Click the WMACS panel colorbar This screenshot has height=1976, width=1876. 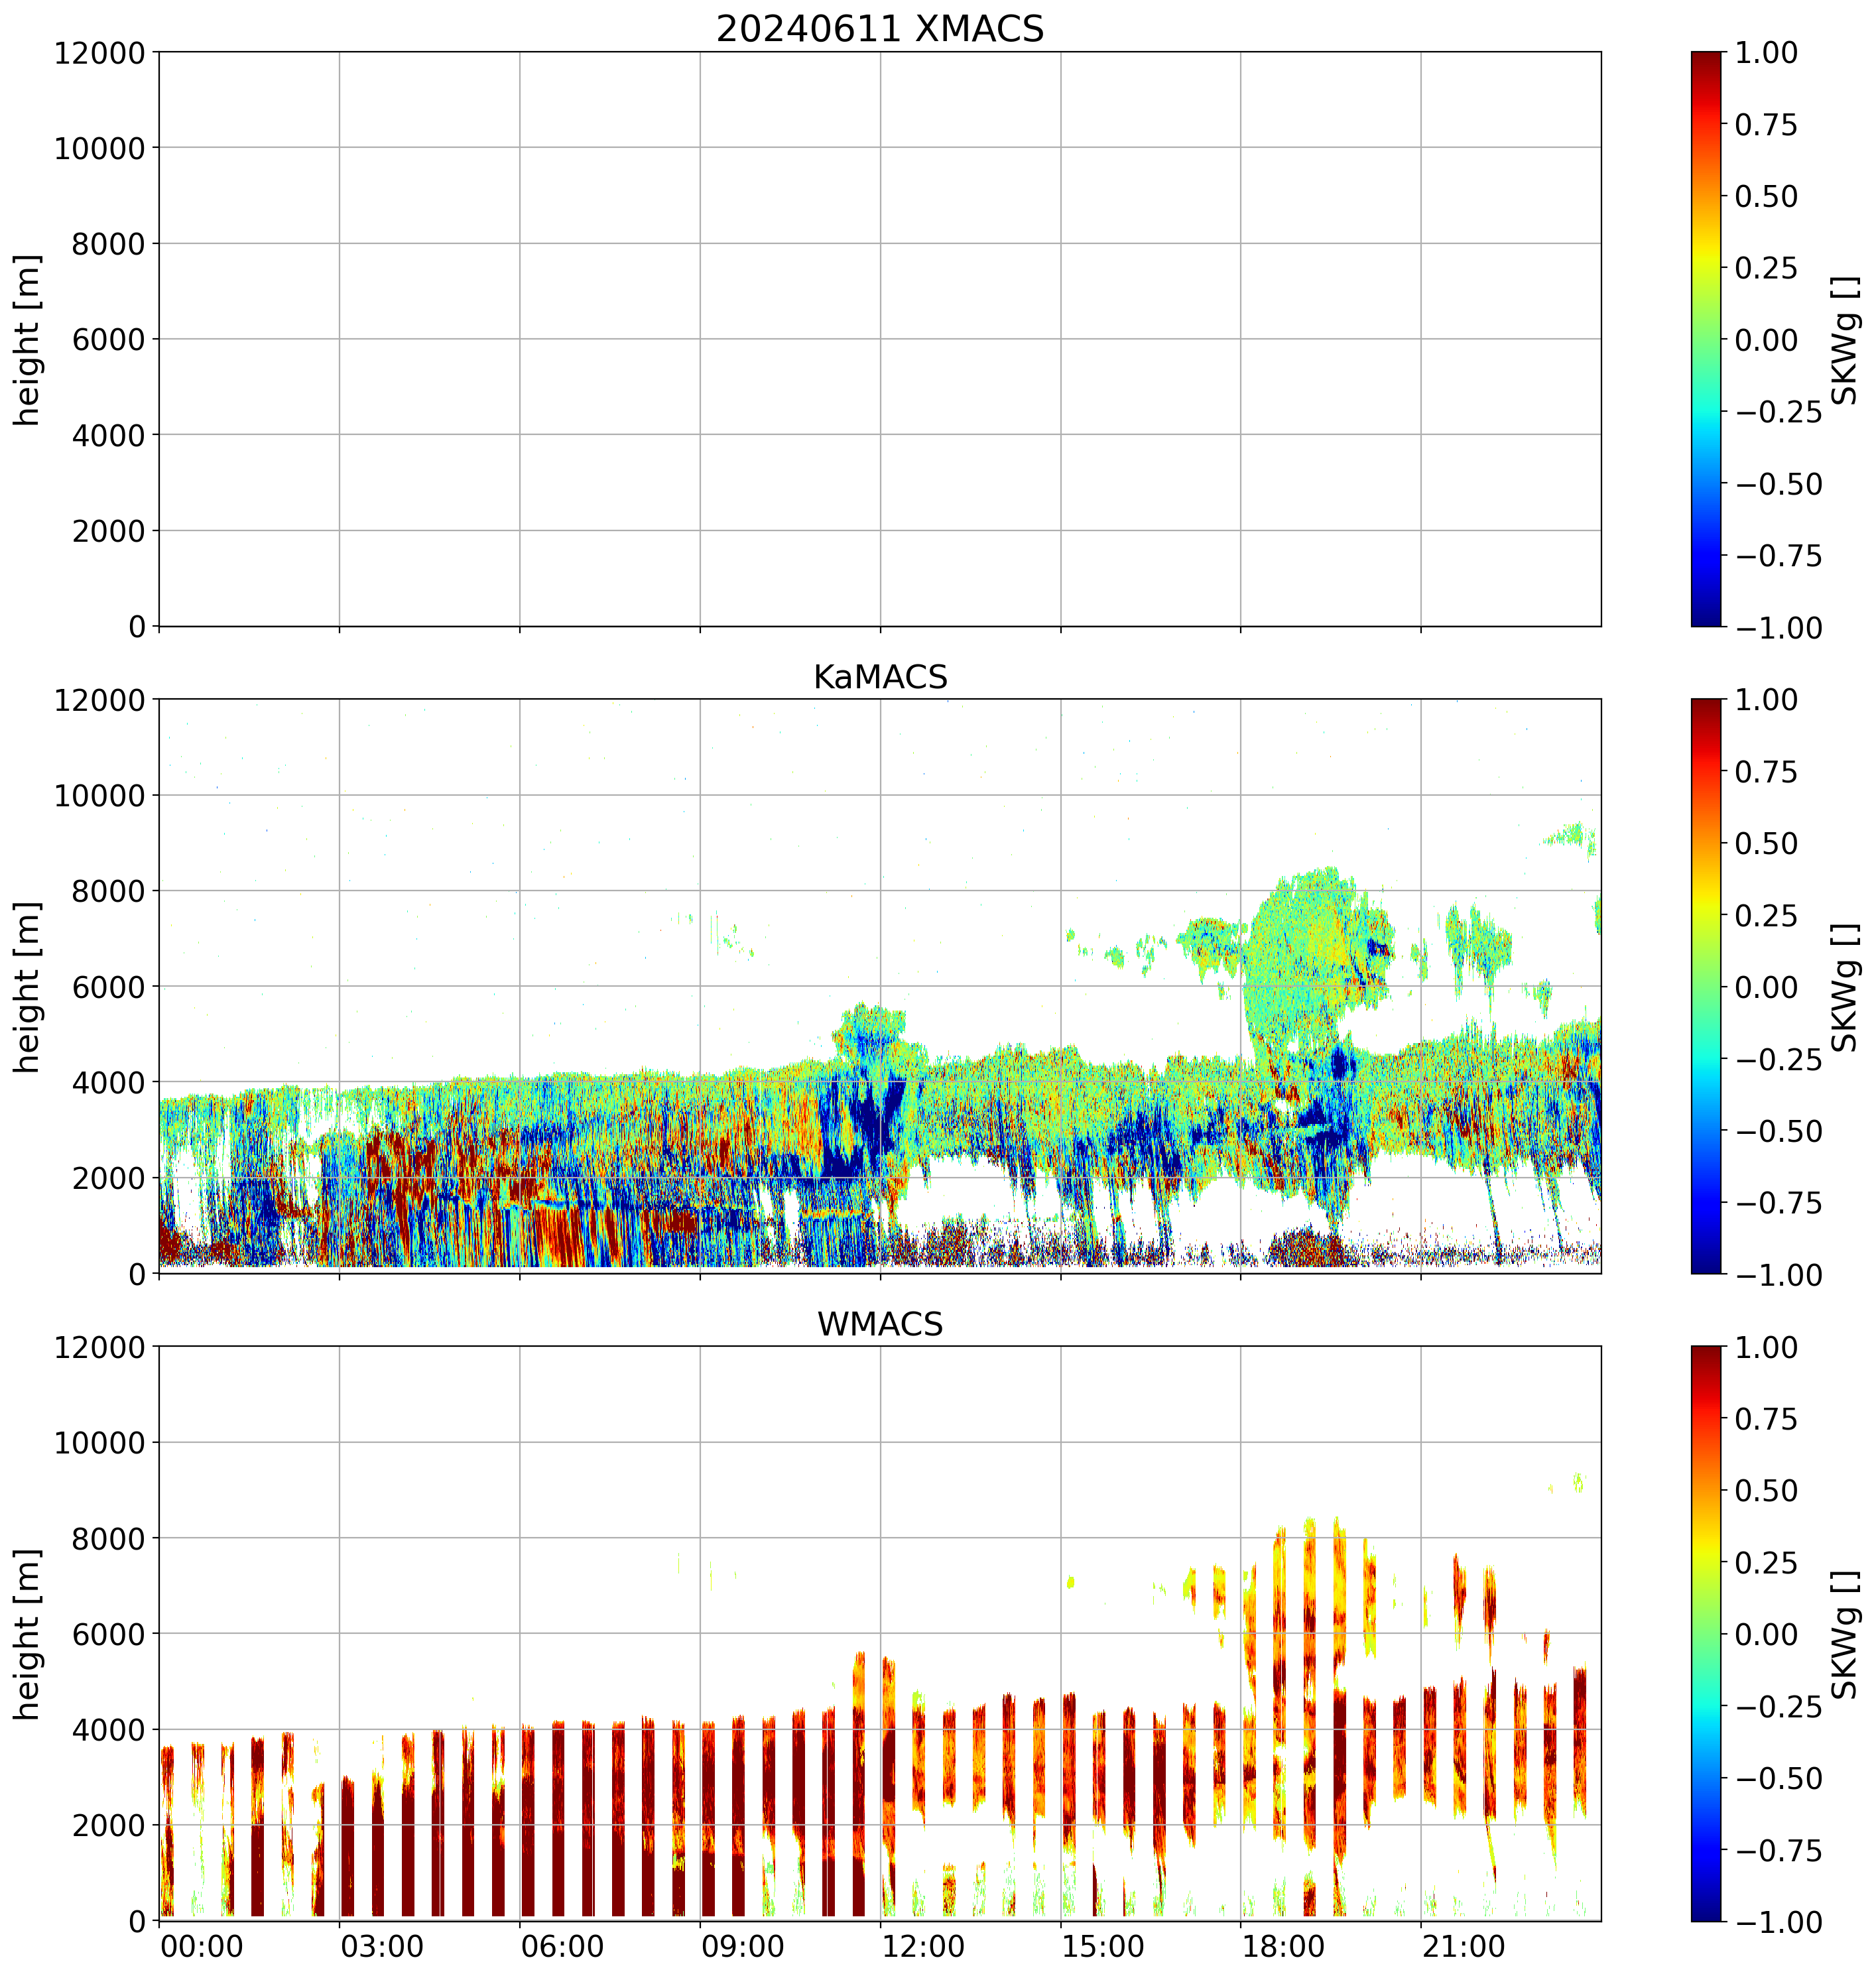point(1706,1633)
